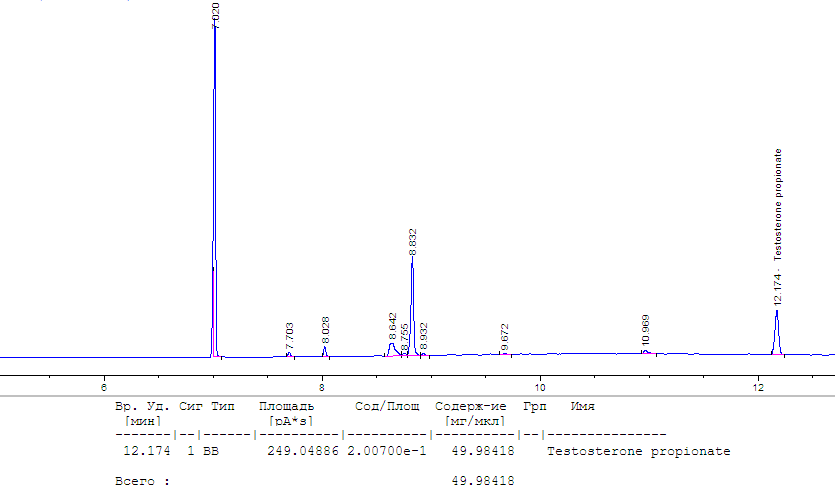Click the Всего total row label

click(x=141, y=481)
